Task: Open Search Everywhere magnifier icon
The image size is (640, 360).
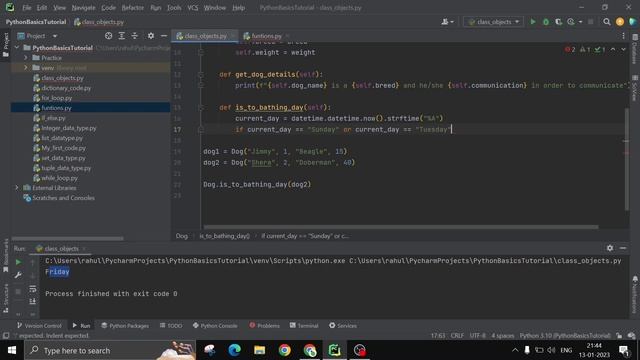Action: click(607, 22)
